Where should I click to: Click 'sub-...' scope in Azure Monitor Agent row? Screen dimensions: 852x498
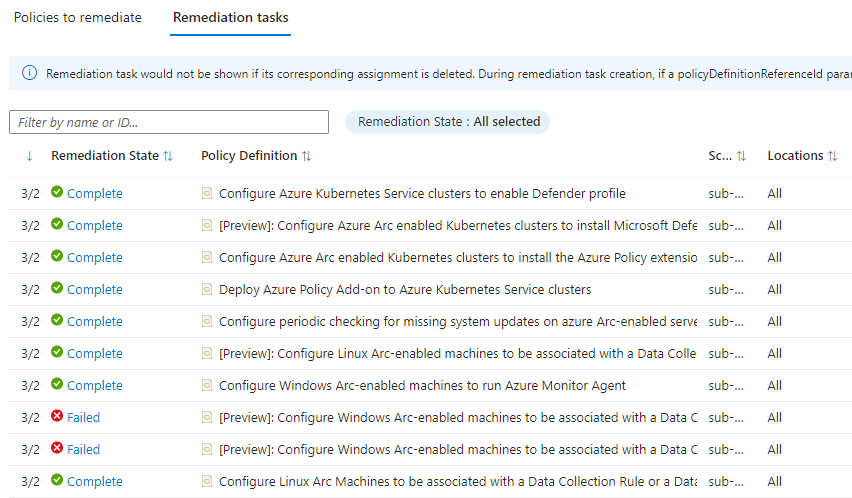tap(726, 386)
